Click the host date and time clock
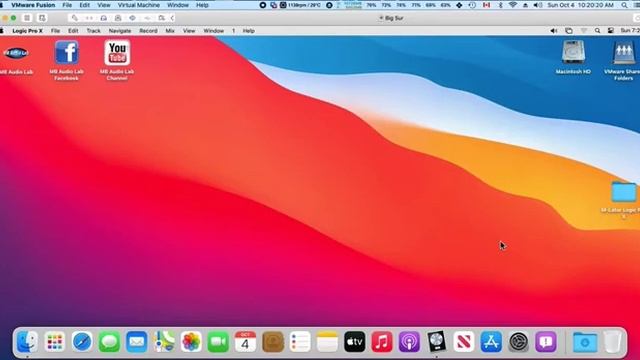The image size is (640, 360). pyautogui.click(x=580, y=5)
